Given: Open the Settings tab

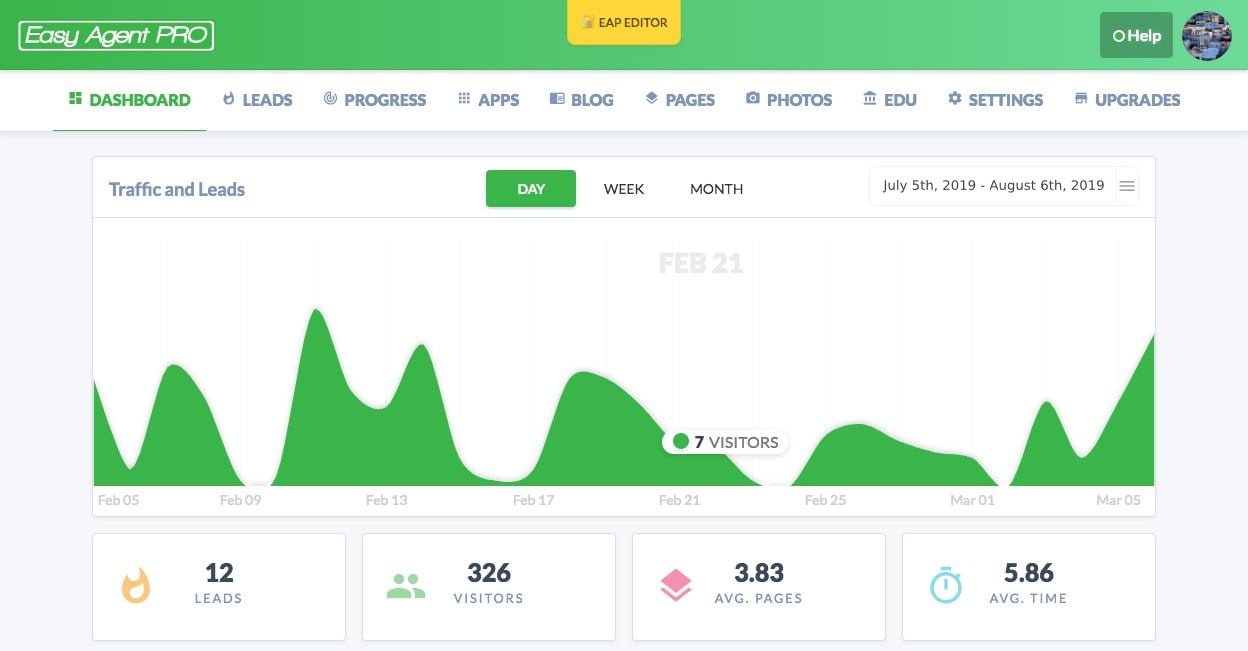Looking at the screenshot, I should click(x=995, y=100).
